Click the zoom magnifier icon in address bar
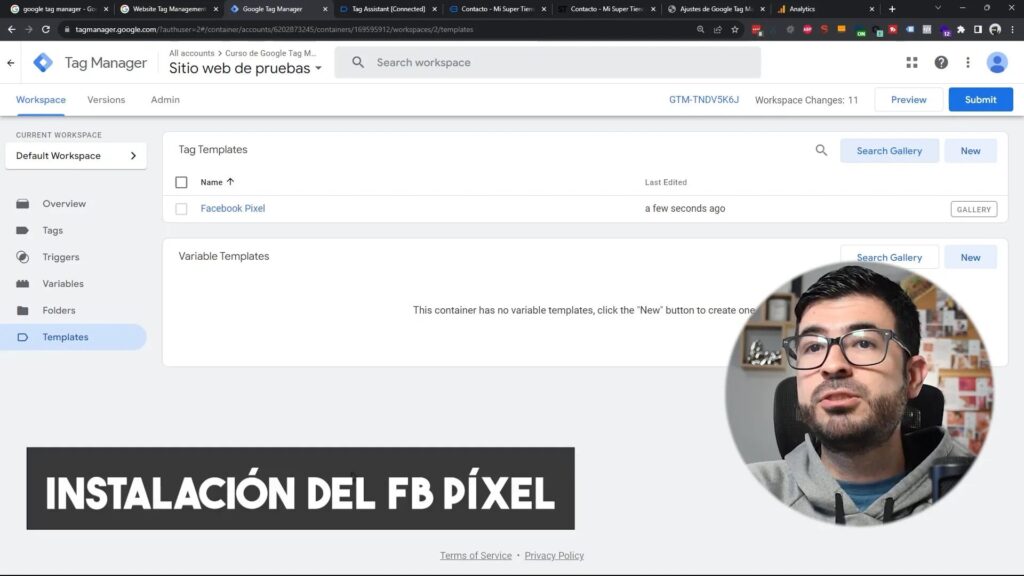This screenshot has width=1024, height=576. pos(700,29)
